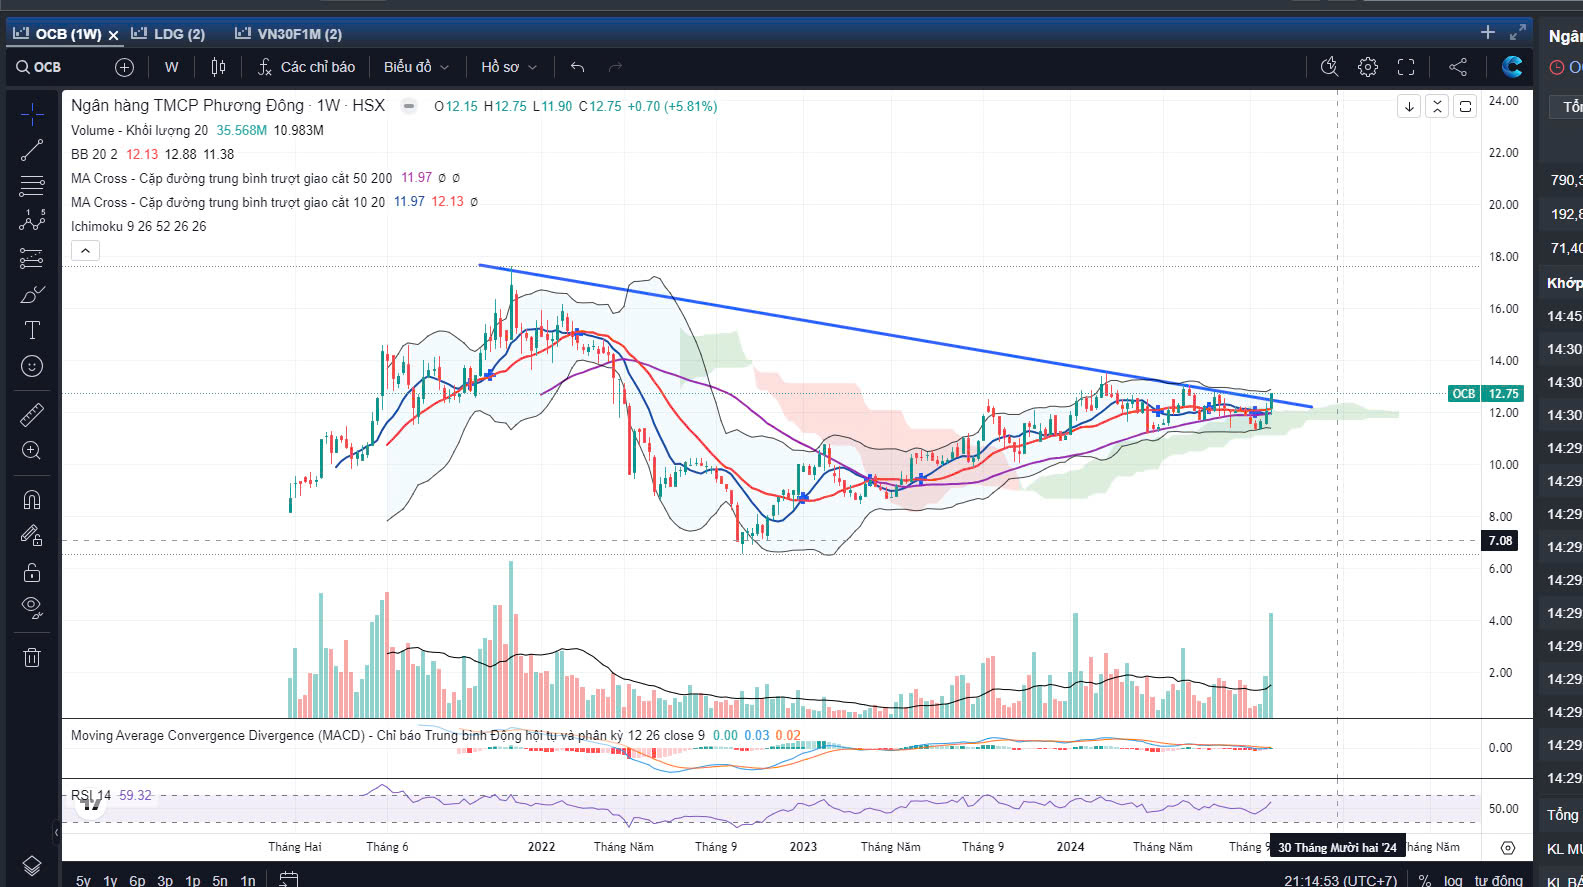Open the pattern drawing tools
1583x887 pixels.
(32, 222)
